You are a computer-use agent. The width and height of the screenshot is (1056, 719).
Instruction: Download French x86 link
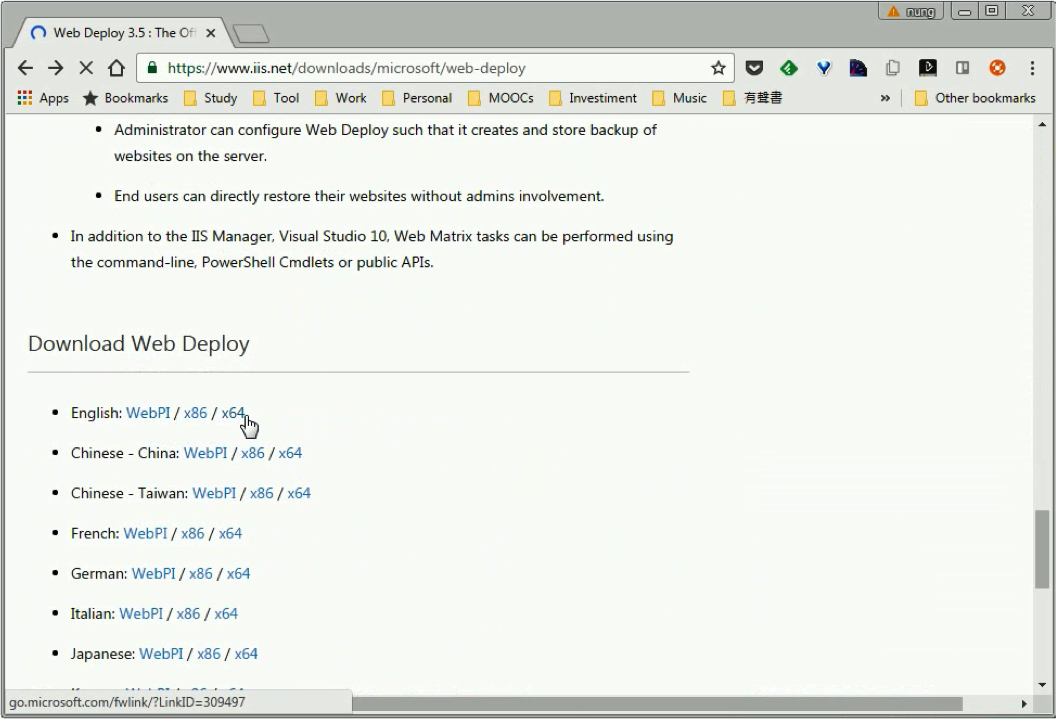193,533
